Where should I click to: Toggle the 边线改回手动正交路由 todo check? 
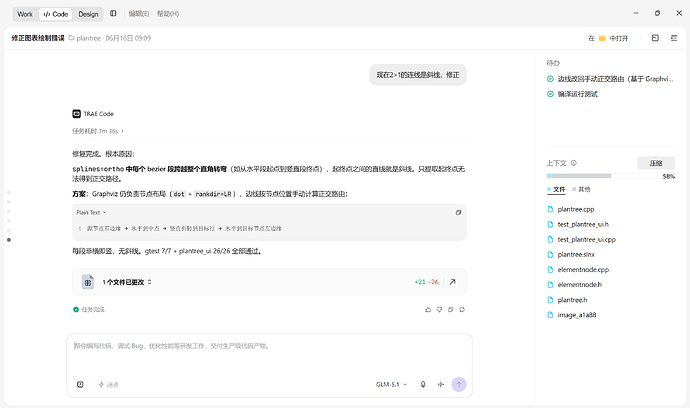pyautogui.click(x=550, y=79)
